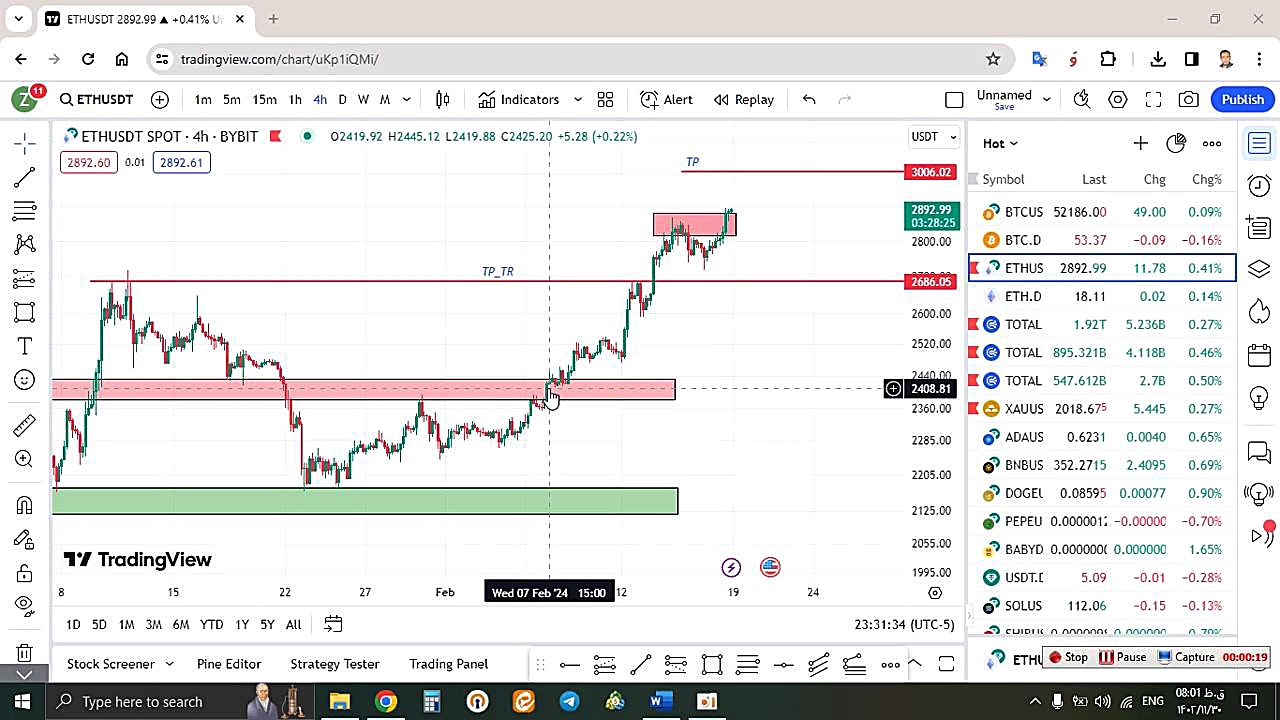Click the Publish button
Image resolution: width=1280 pixels, height=720 pixels.
tap(1243, 99)
